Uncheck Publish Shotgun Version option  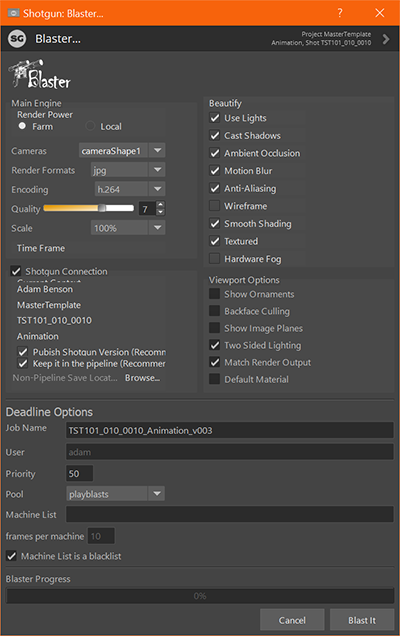pyautogui.click(x=23, y=352)
